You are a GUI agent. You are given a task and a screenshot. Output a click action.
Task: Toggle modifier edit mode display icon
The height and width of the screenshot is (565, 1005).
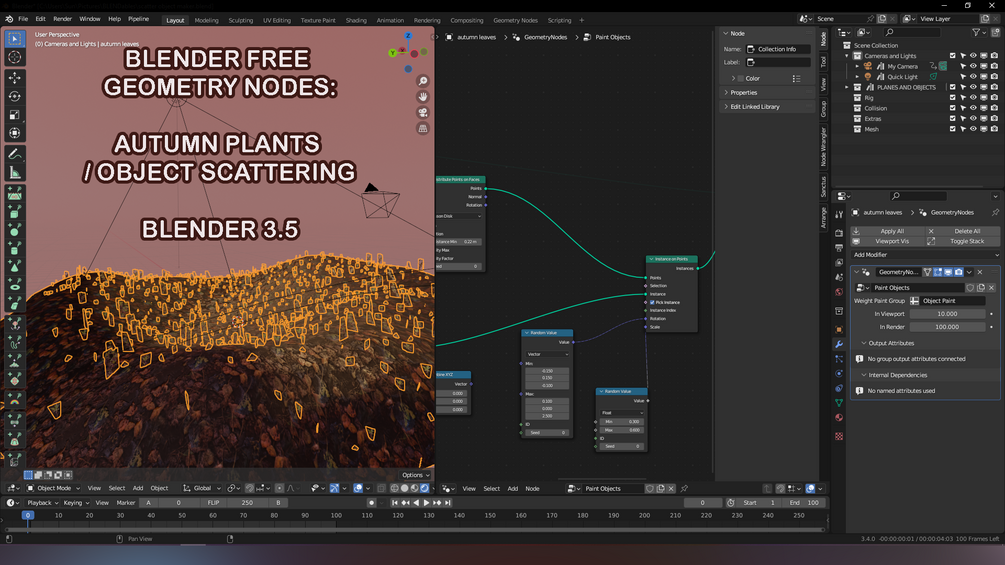coord(938,272)
